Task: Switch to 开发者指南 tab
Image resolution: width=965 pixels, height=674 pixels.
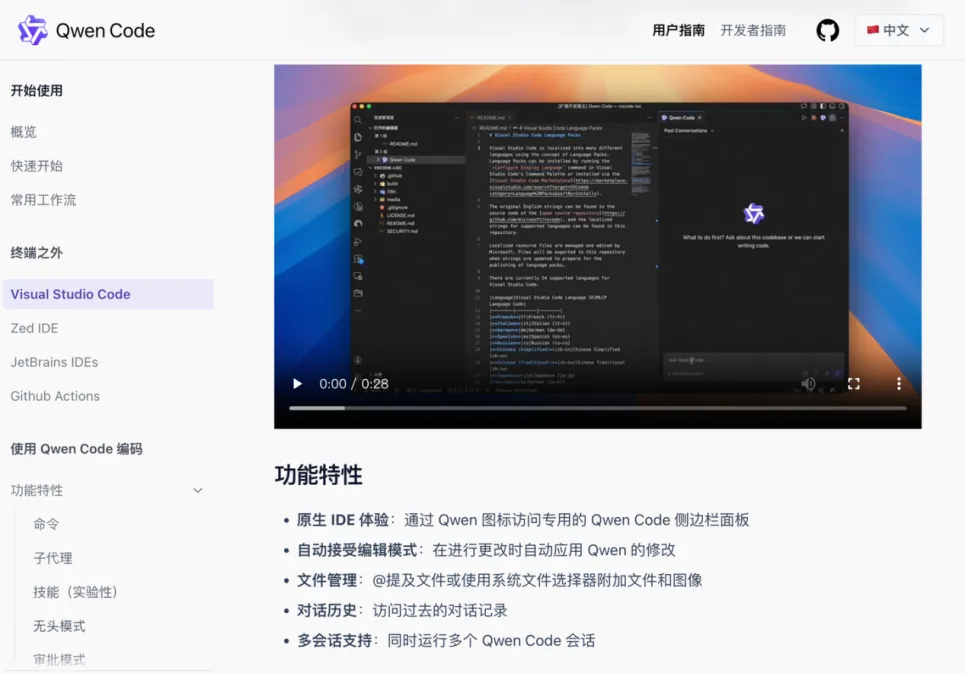Action: point(753,30)
